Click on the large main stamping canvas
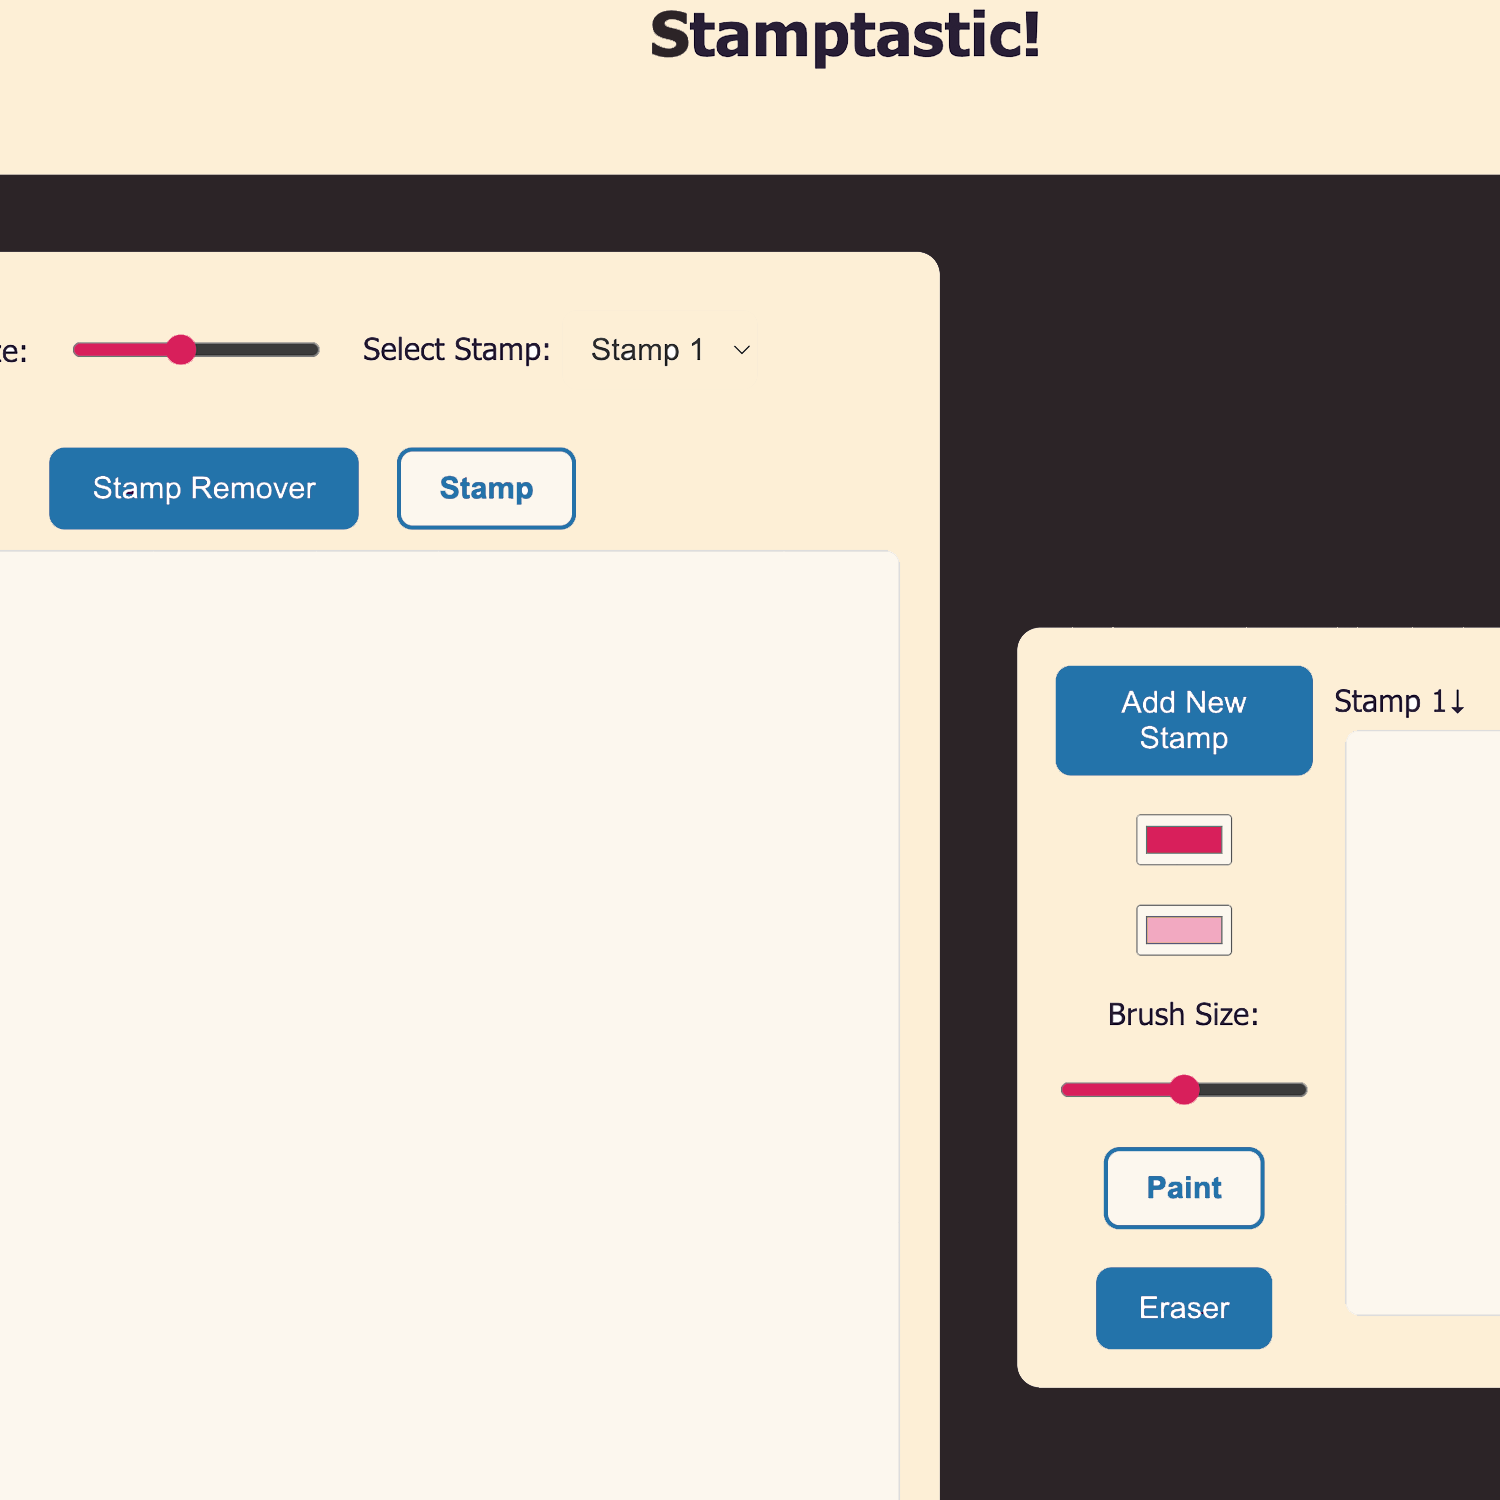Screen dimensions: 1500x1500 [449, 1025]
